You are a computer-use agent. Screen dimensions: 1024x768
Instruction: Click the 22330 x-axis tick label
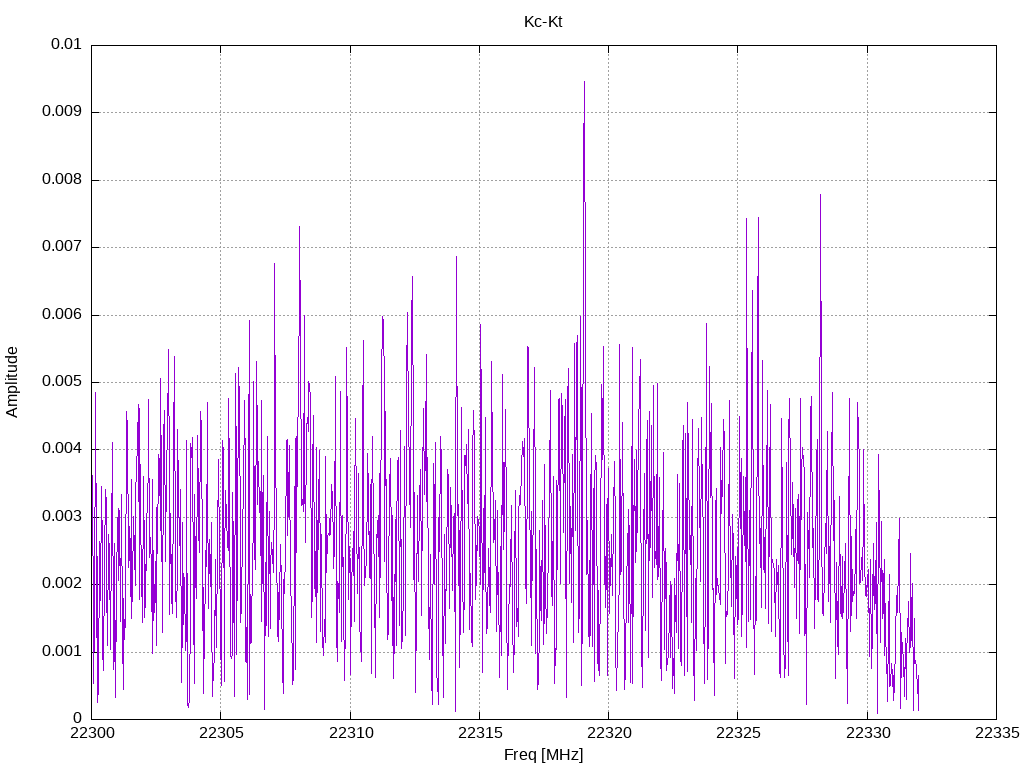(868, 733)
